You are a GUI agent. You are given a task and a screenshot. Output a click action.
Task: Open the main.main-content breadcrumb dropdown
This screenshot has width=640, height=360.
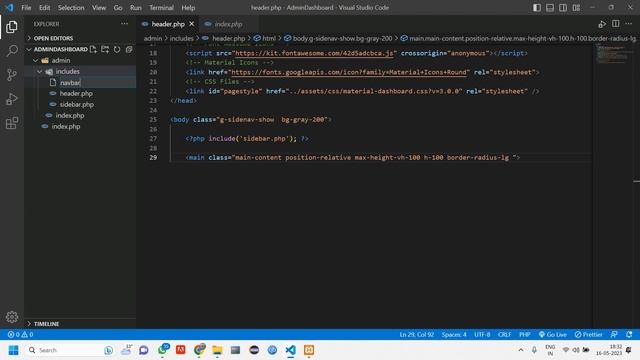coord(522,38)
